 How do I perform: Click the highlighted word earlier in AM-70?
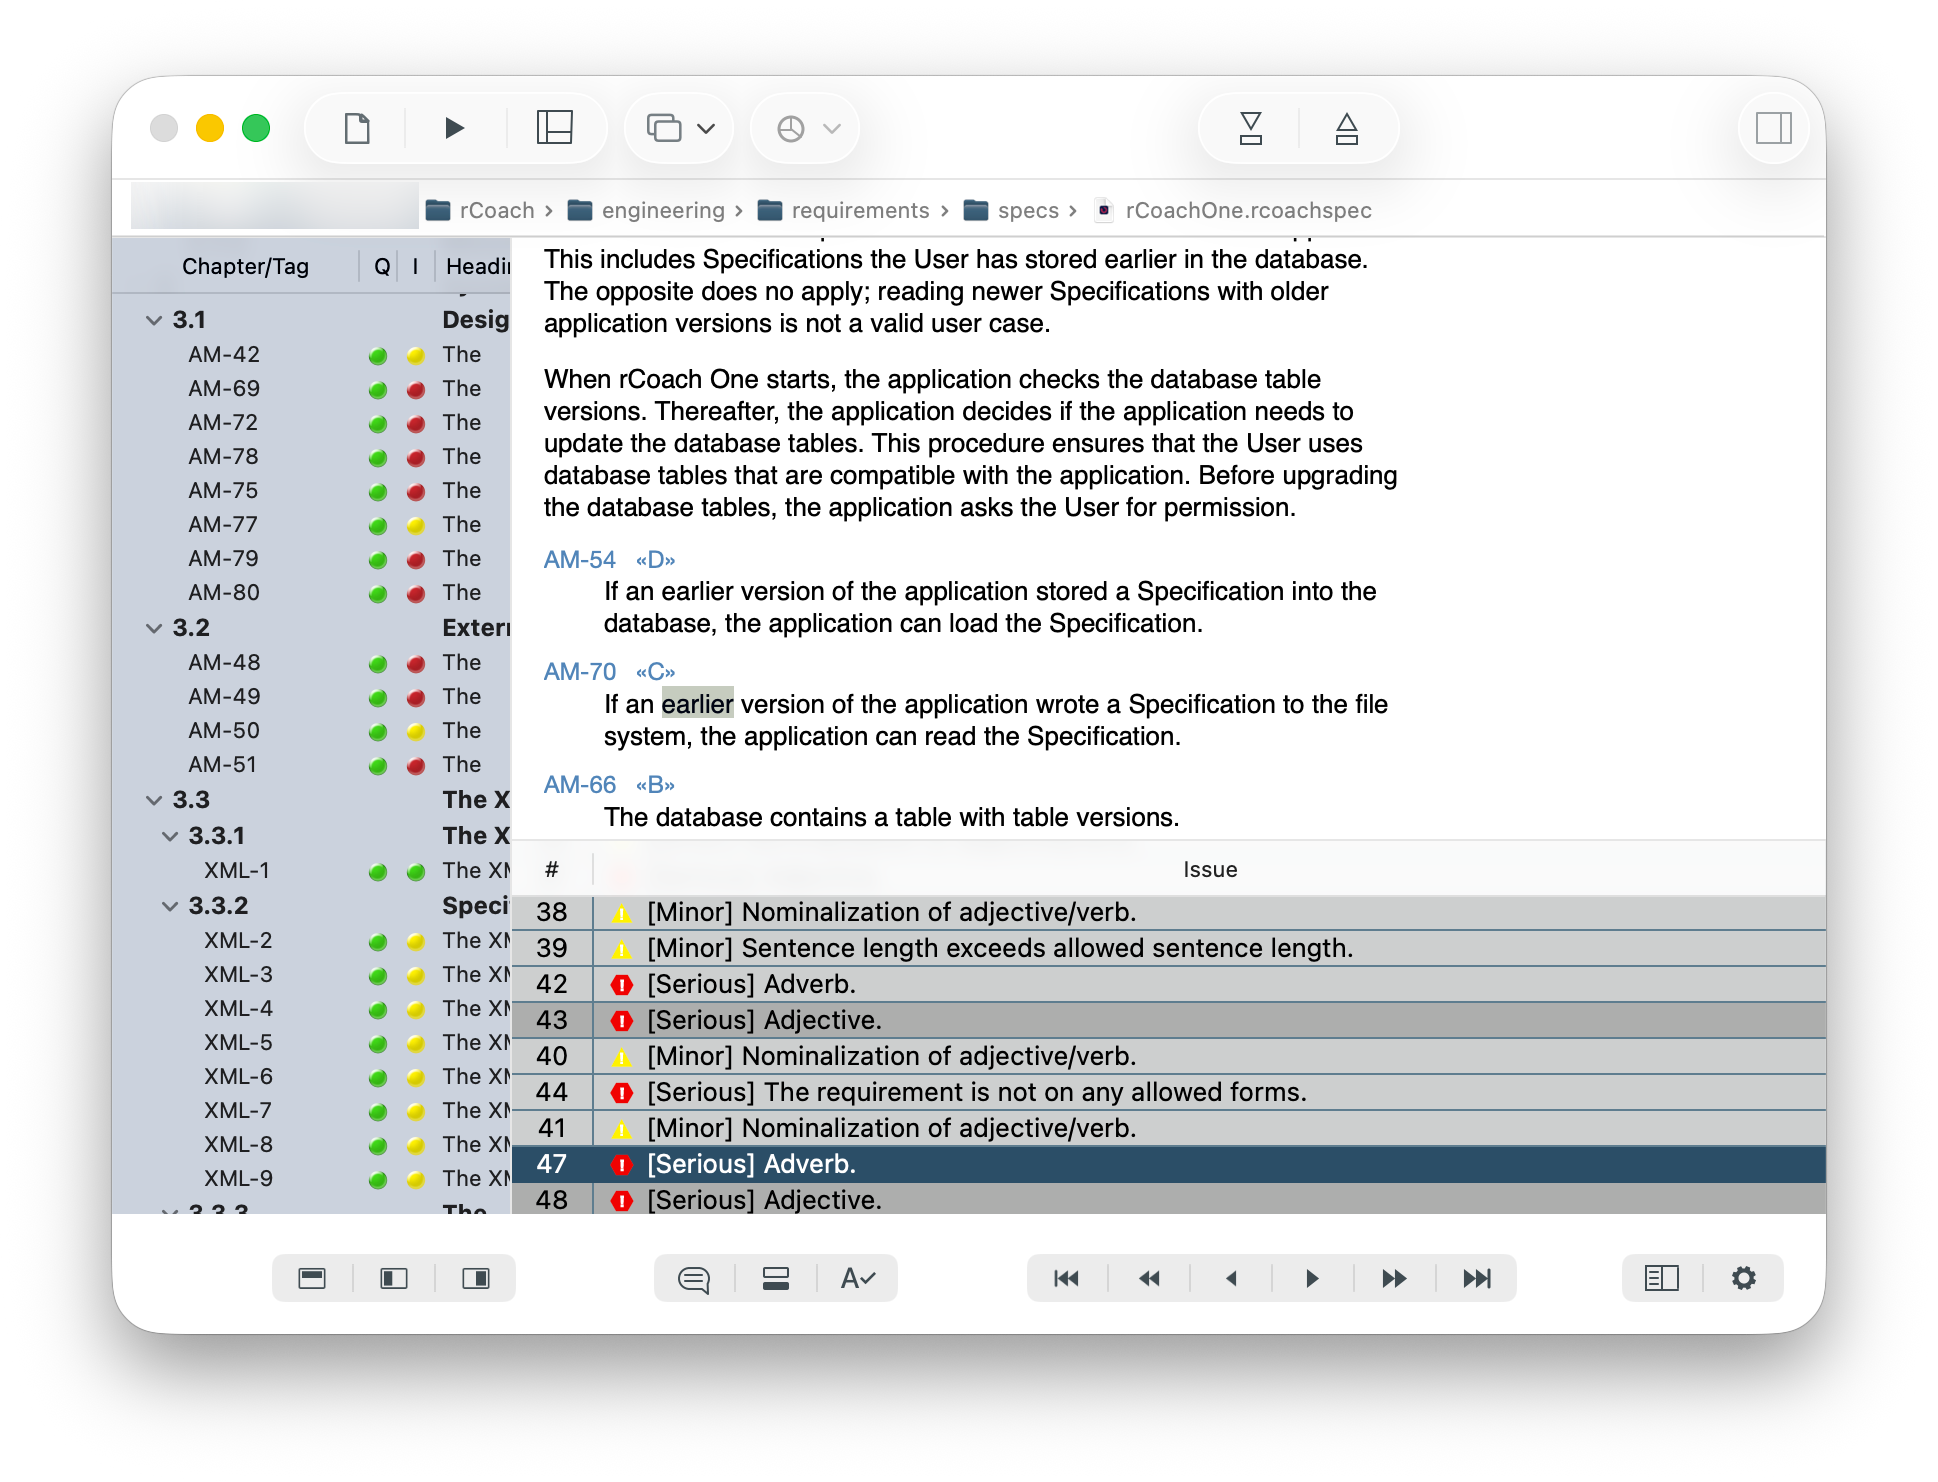698,704
